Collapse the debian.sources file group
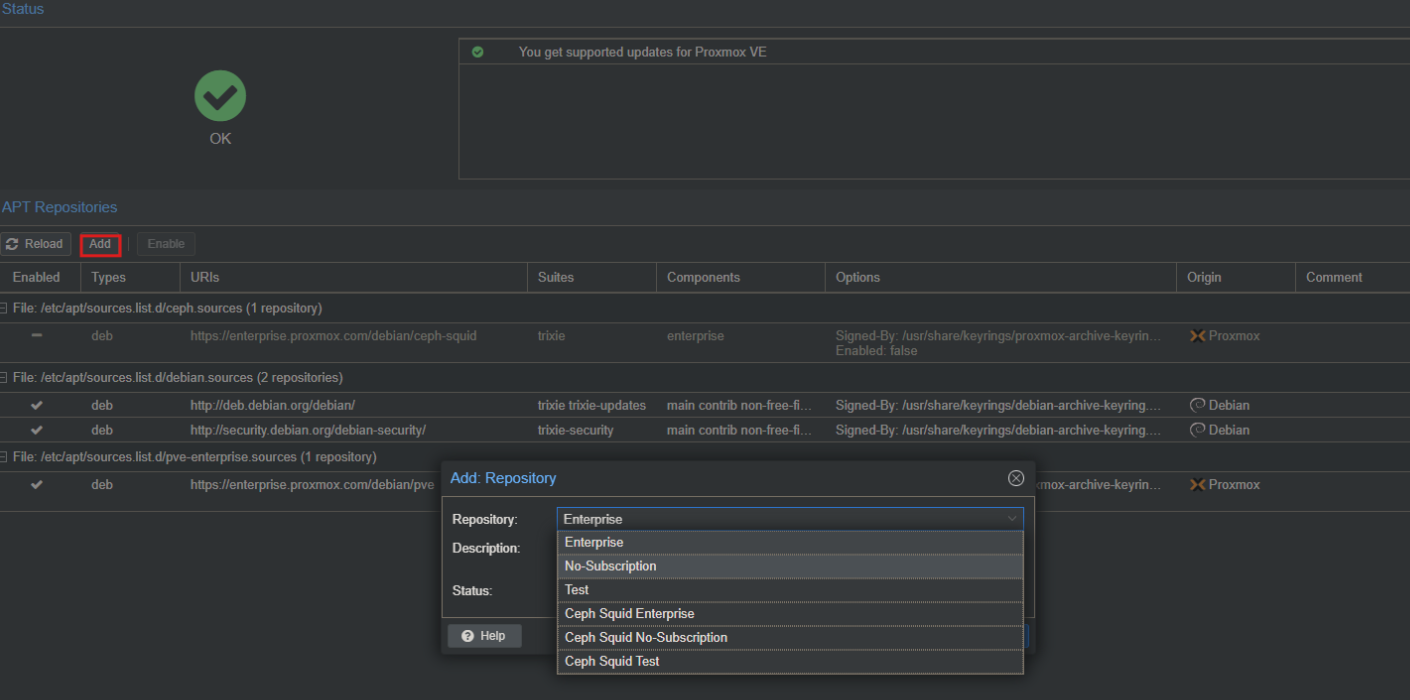This screenshot has height=700, width=1410. (5, 378)
